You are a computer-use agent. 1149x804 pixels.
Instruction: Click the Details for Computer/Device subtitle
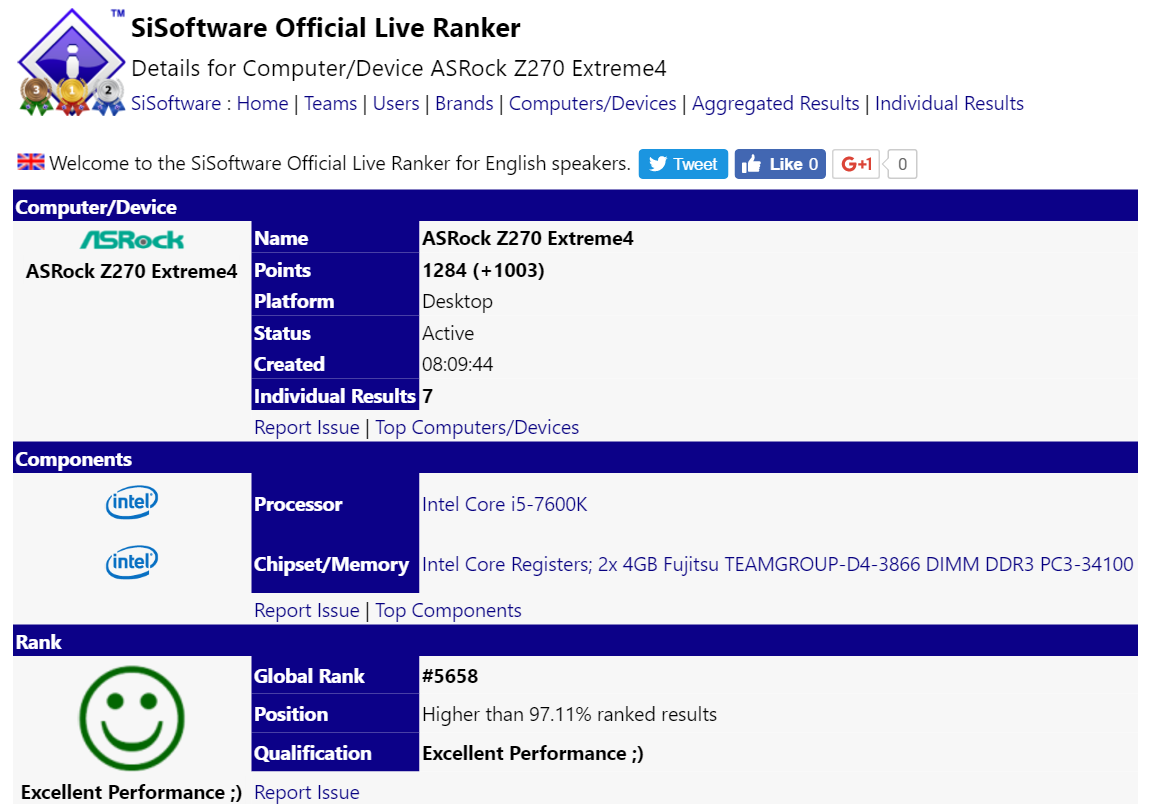click(x=399, y=68)
